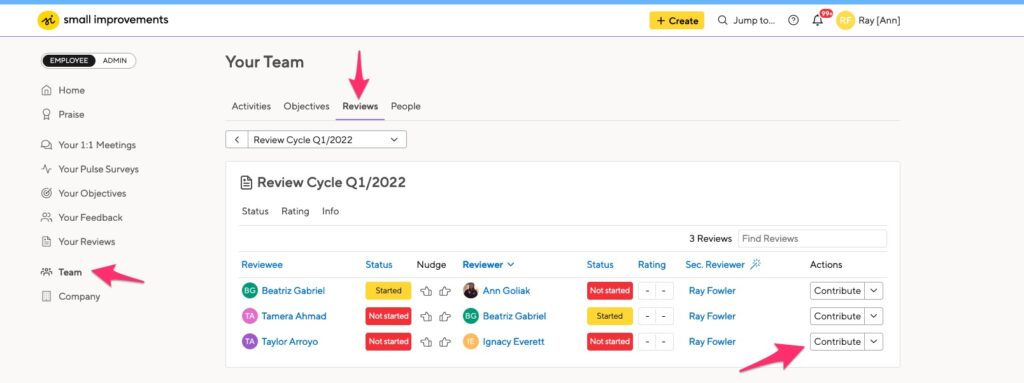Click the Your Feedback people icon
Screen dimensions: 1024x383
pos(46,218)
